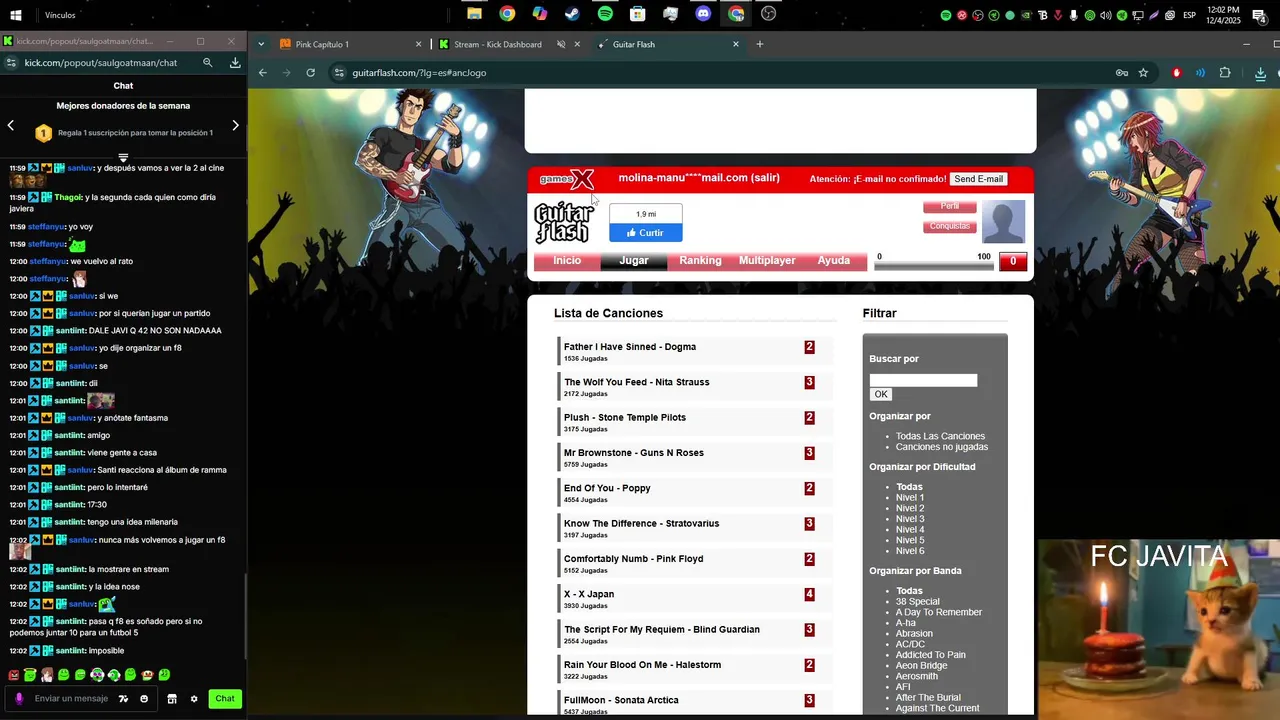Open File Explorer from the taskbar

click(x=475, y=14)
